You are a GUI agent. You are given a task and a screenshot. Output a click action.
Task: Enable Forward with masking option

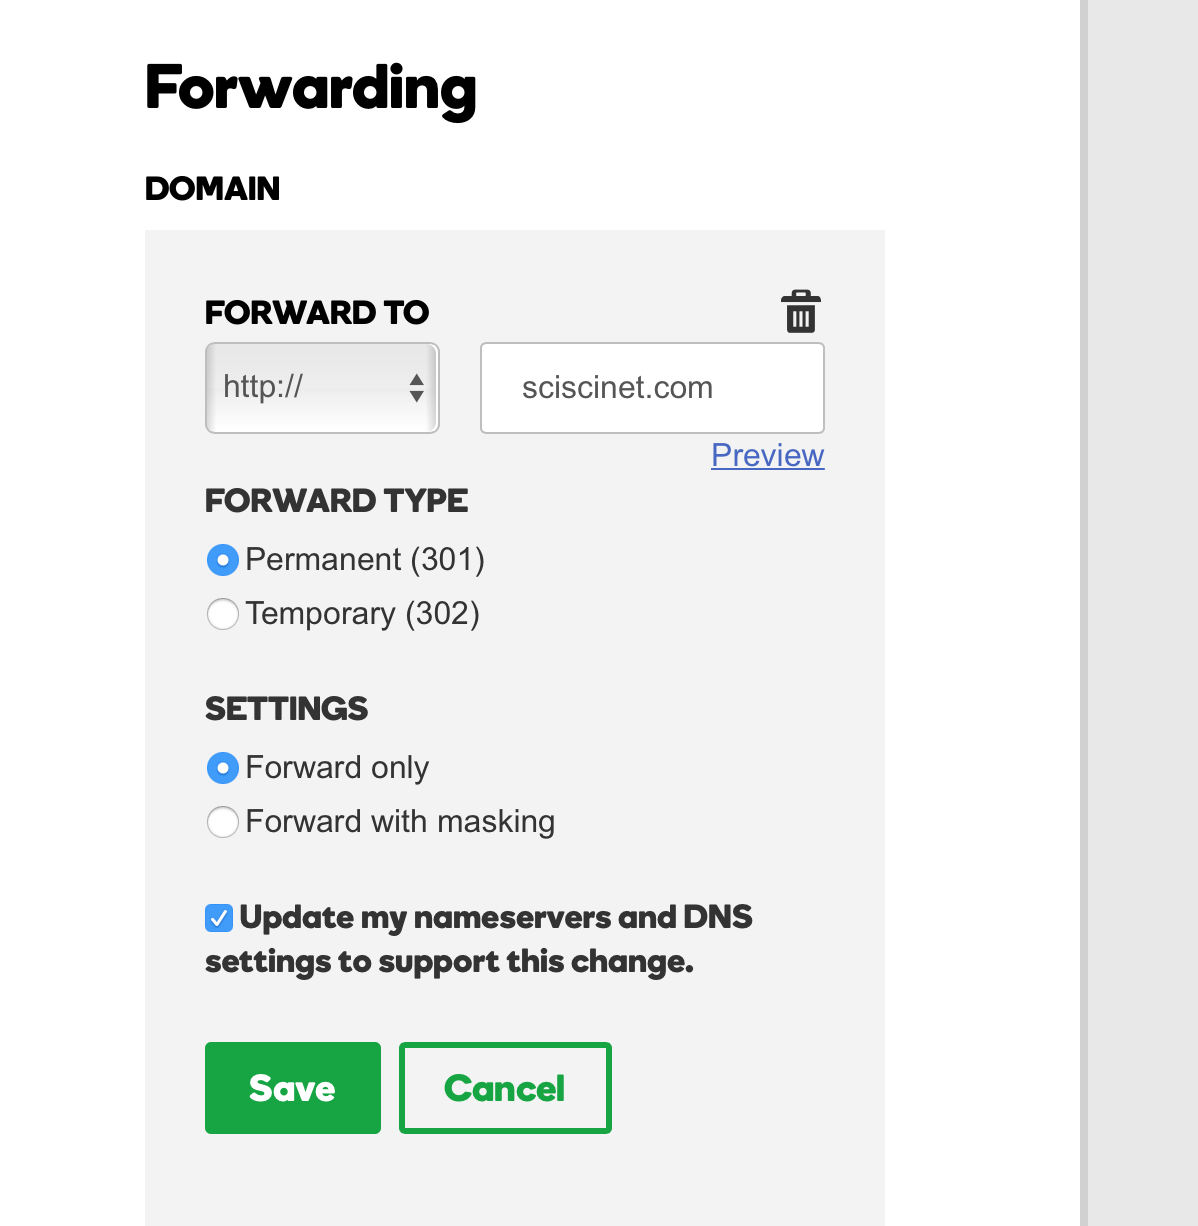pos(222,822)
